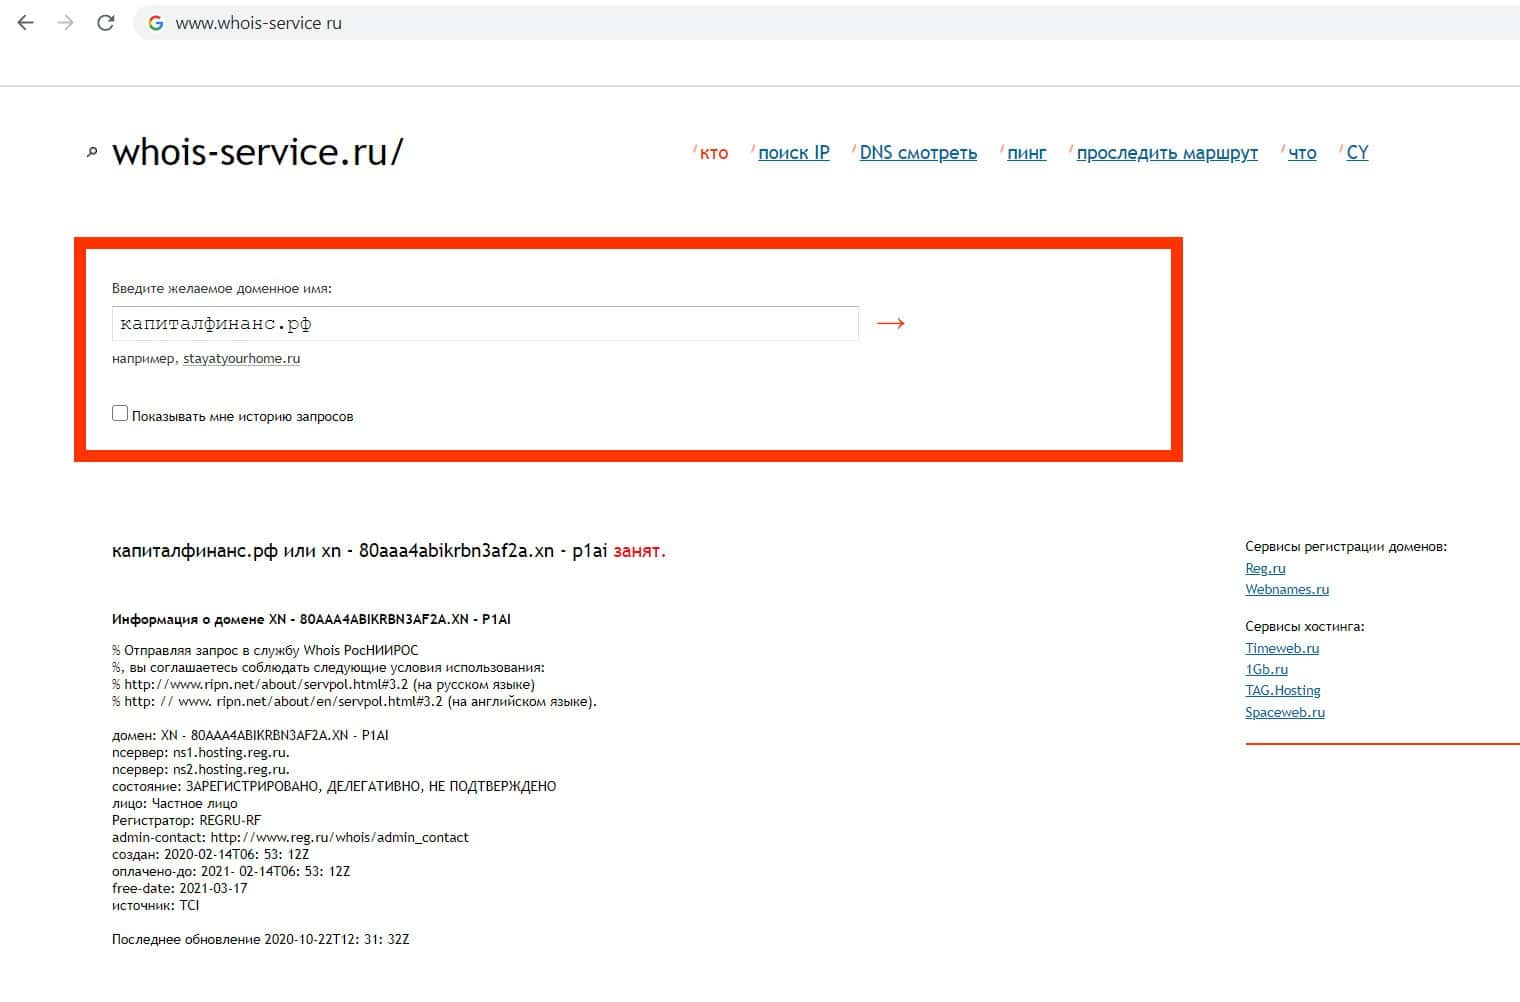Submit the domain query with the red arrow
This screenshot has height=1002, width=1520.
coord(890,323)
